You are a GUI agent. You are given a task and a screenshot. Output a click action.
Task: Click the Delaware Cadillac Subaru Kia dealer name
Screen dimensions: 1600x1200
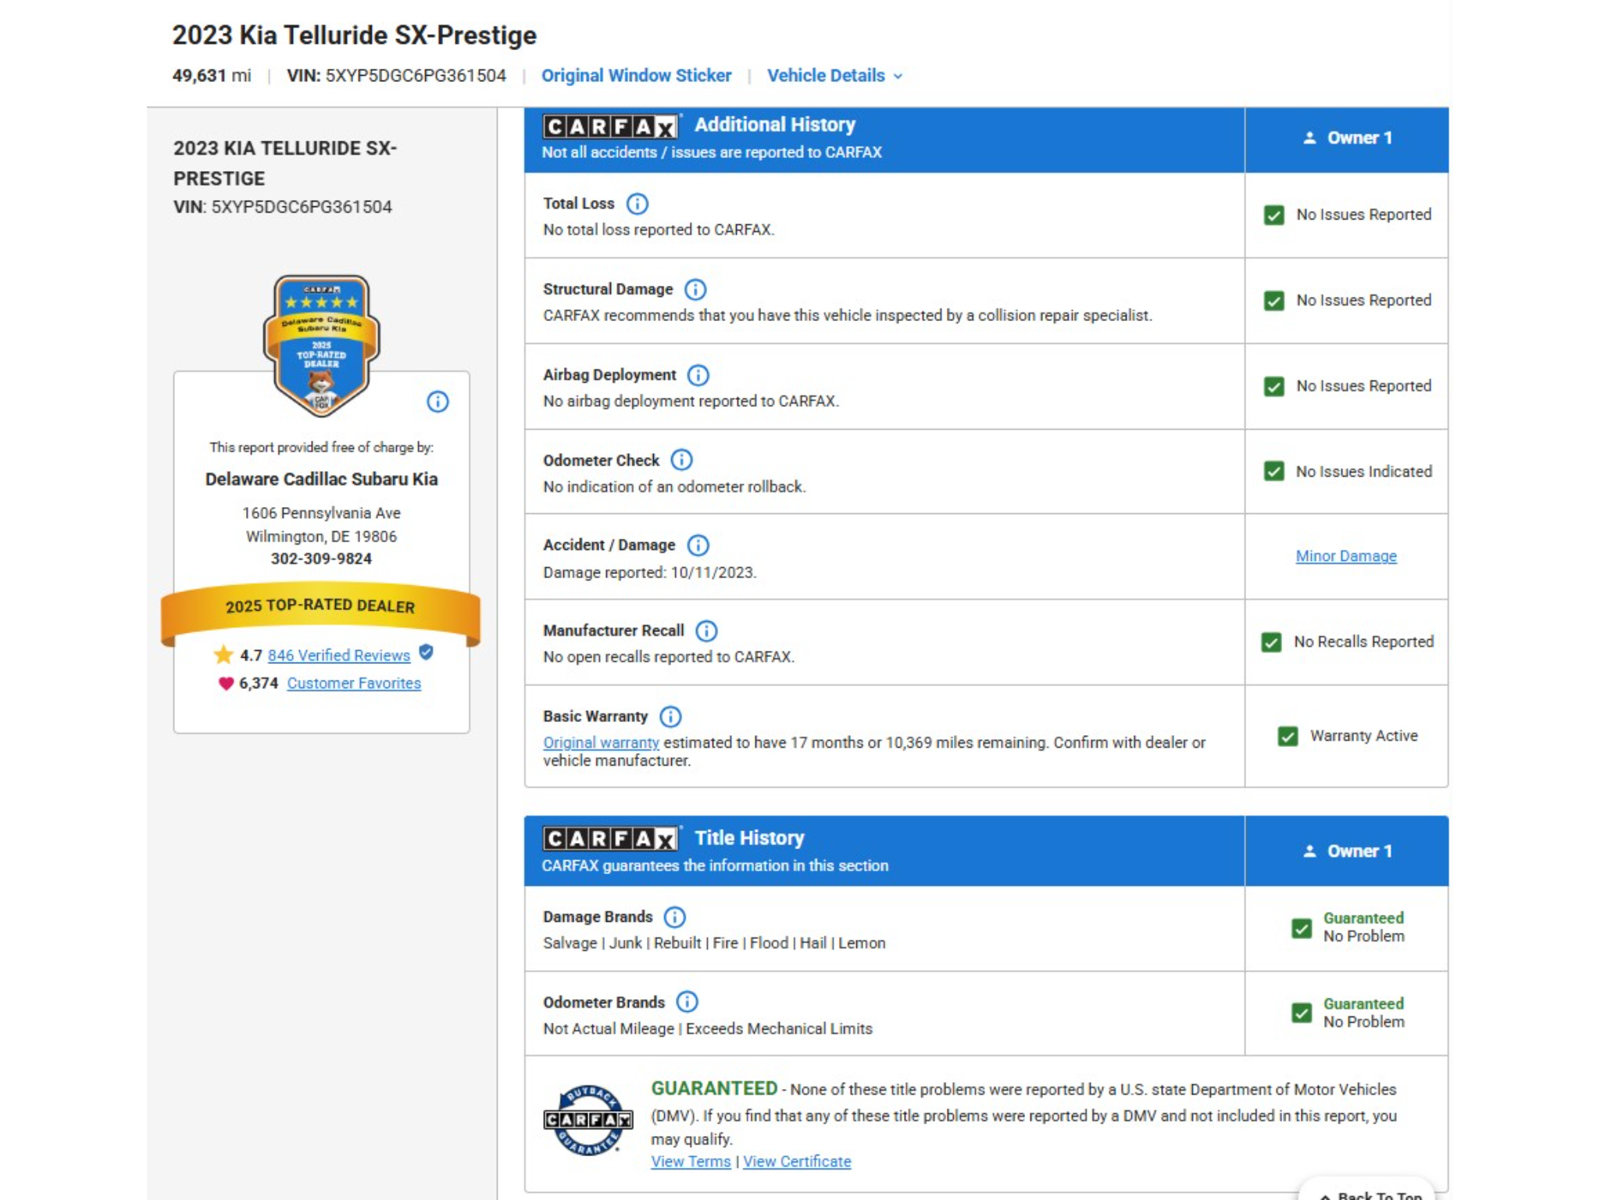click(x=321, y=479)
